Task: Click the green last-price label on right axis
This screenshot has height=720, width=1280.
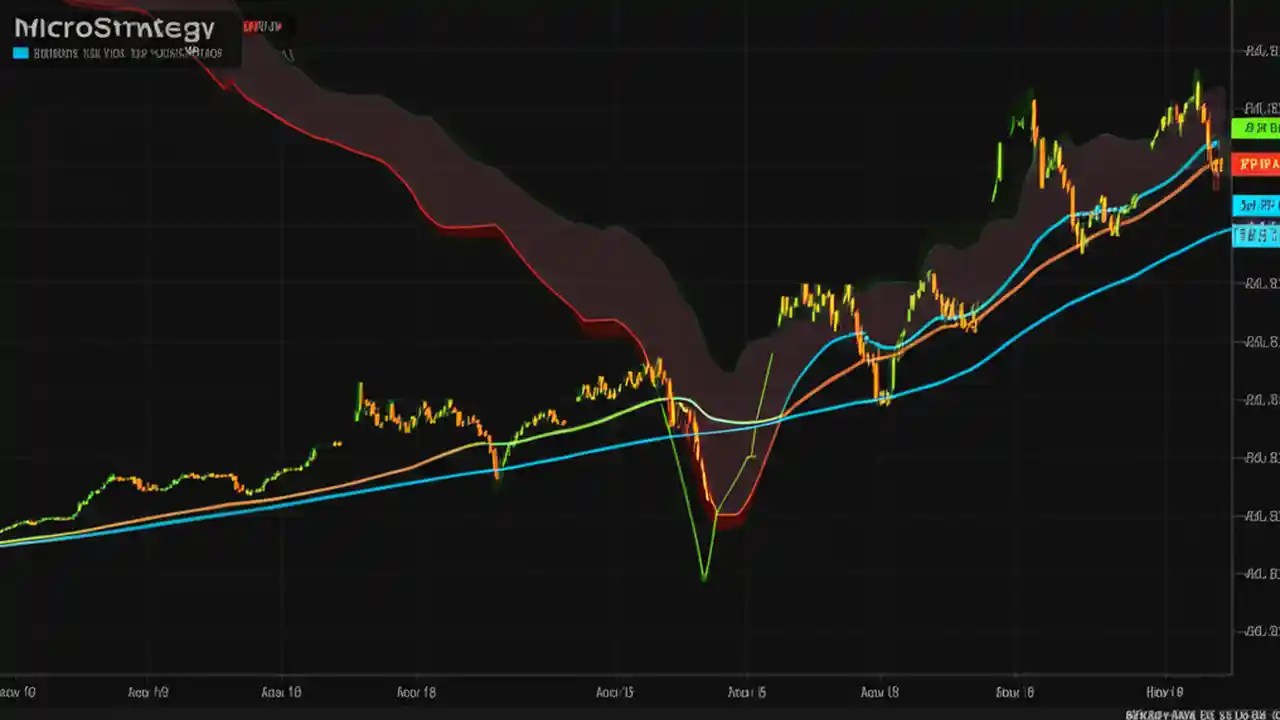Action: 1257,128
